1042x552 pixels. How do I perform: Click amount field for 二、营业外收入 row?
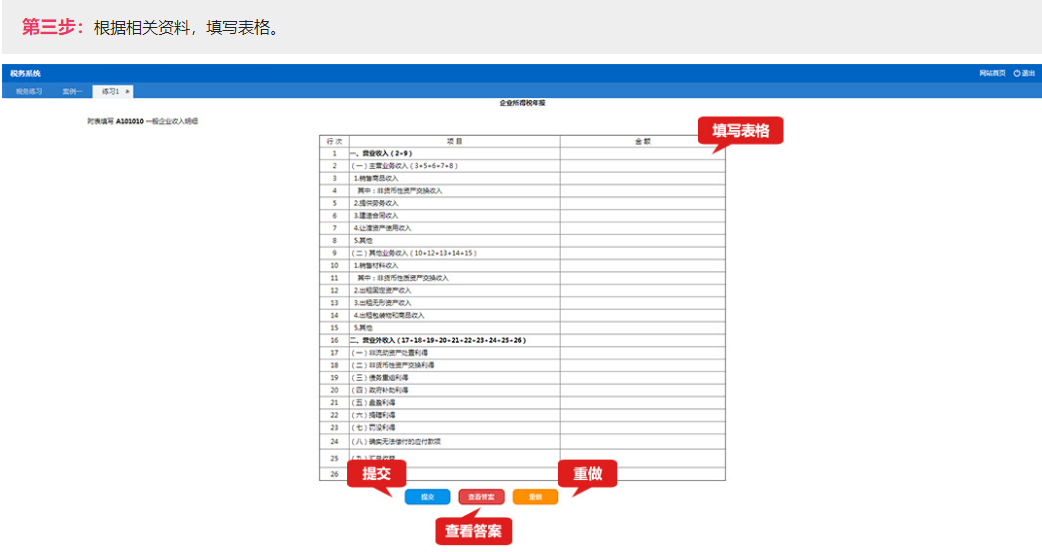tap(643, 340)
